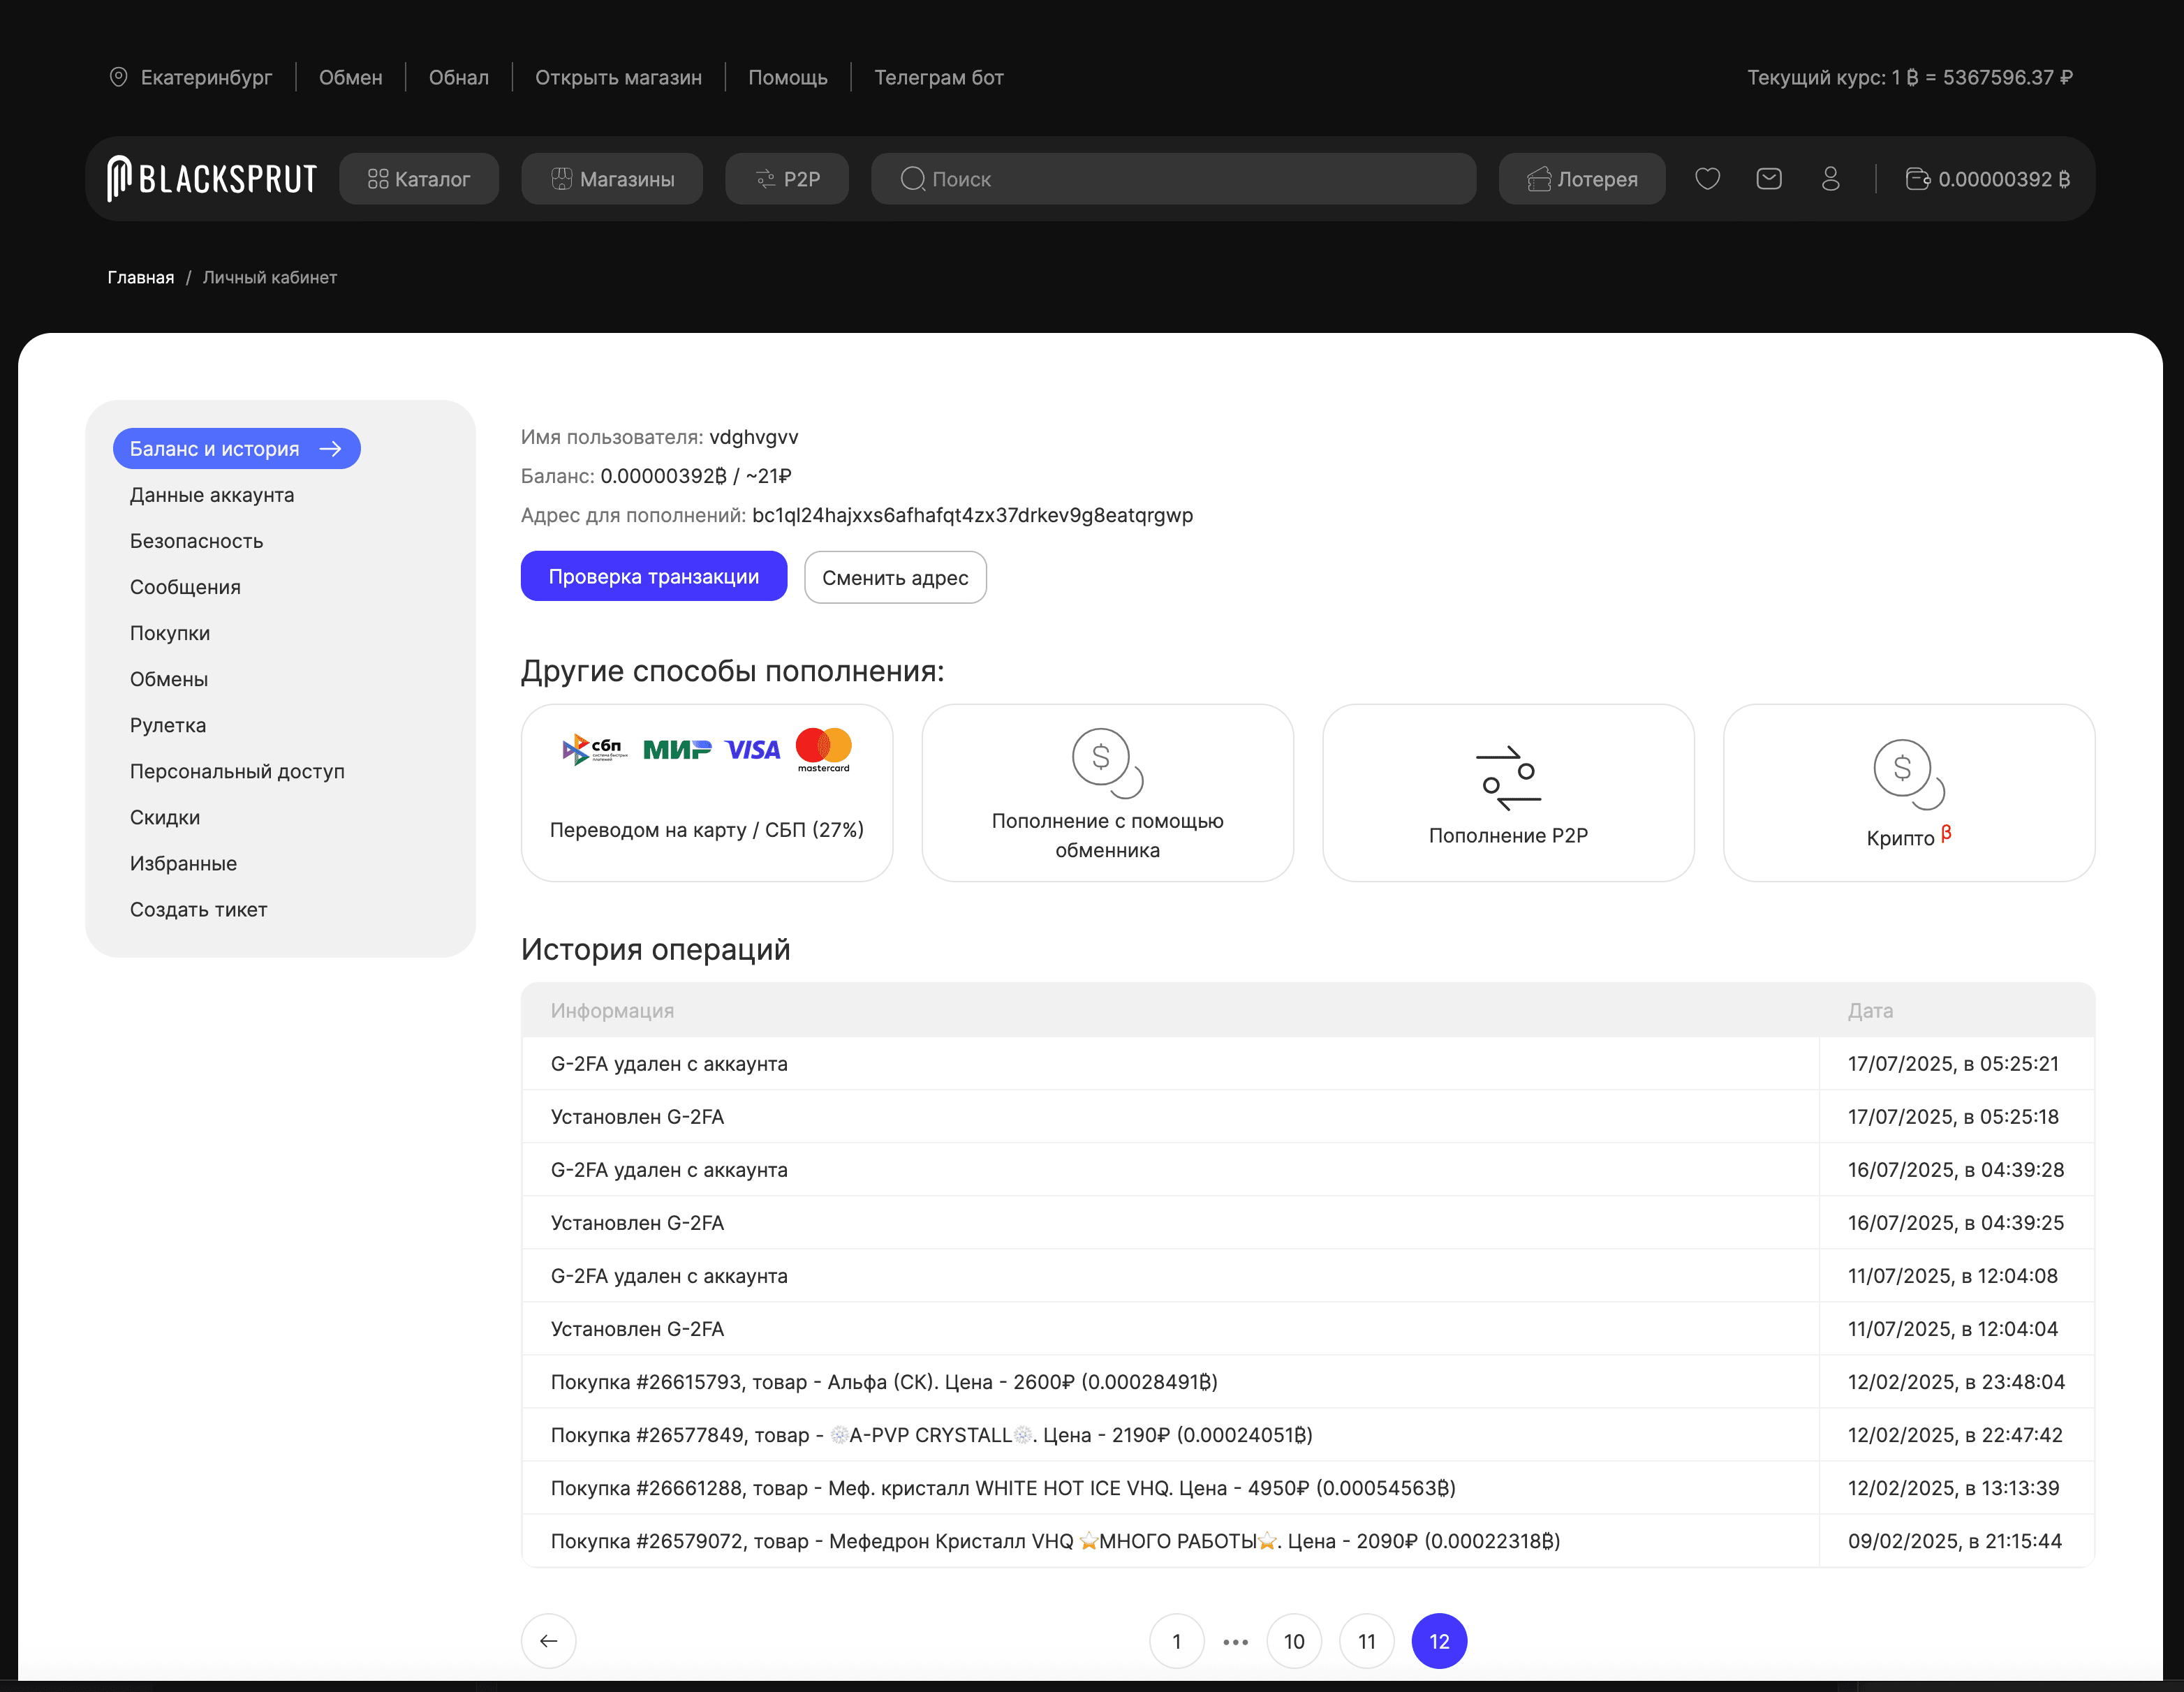This screenshot has width=2184, height=1692.
Task: Click the location pin for Екатеринбург
Action: pyautogui.click(x=118, y=77)
